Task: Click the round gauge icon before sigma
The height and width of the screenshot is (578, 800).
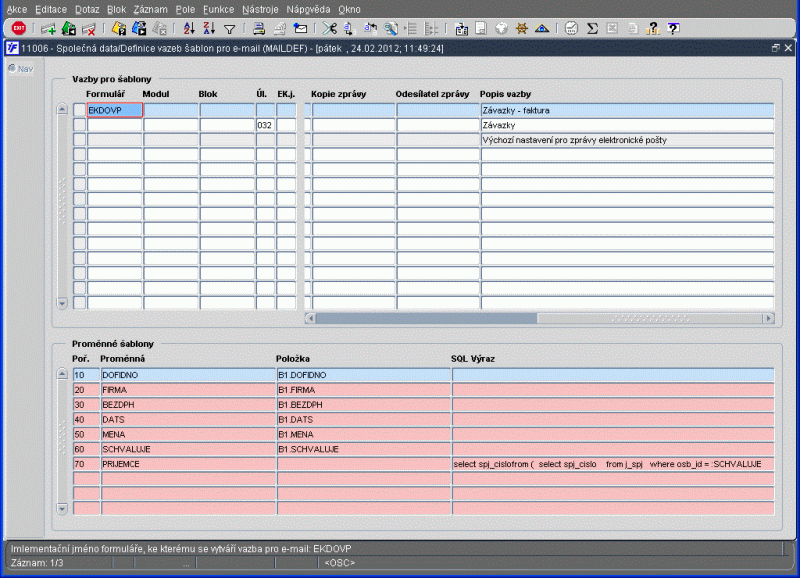Action: coord(571,29)
